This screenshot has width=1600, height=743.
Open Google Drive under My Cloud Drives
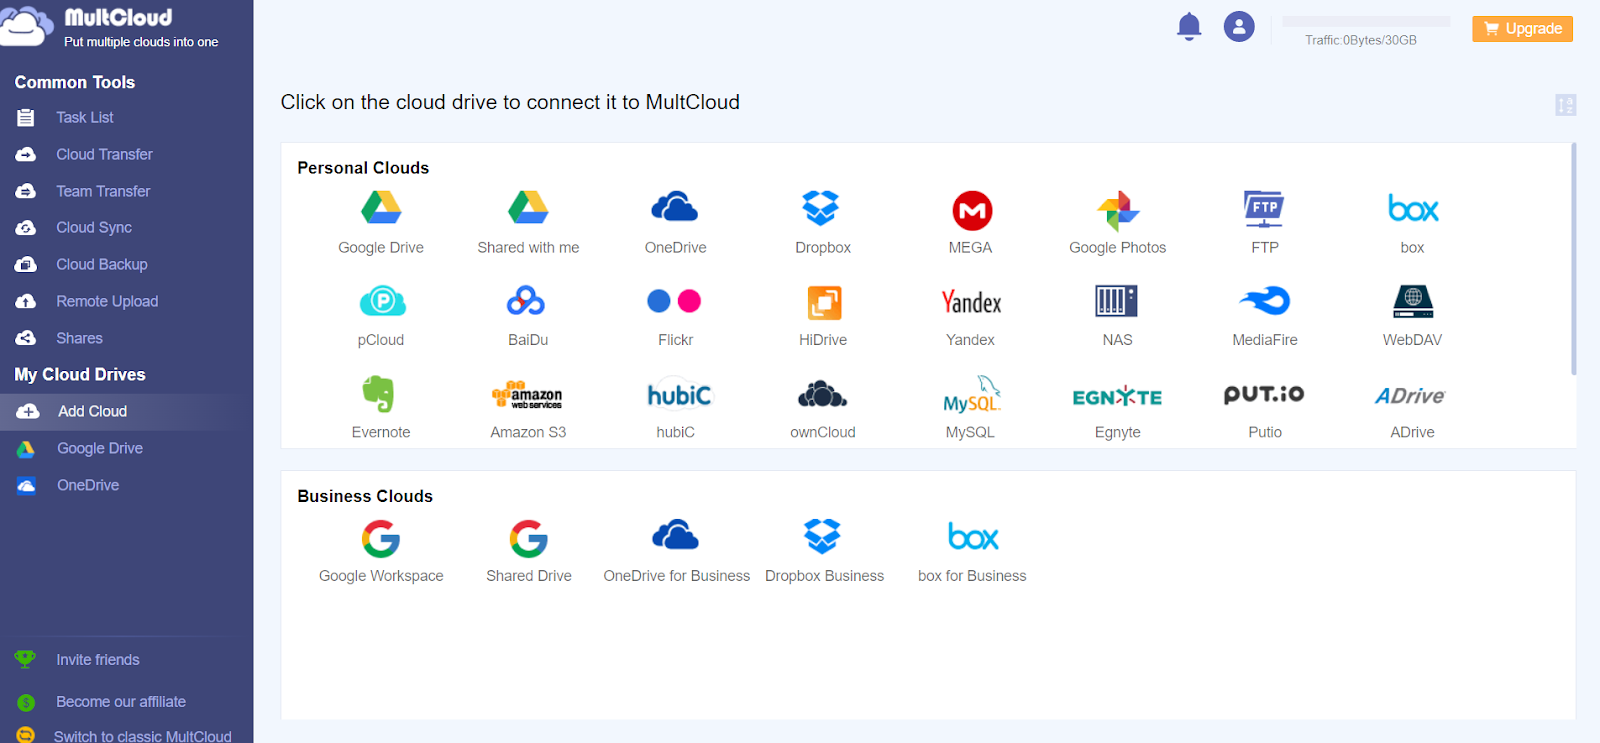[100, 449]
